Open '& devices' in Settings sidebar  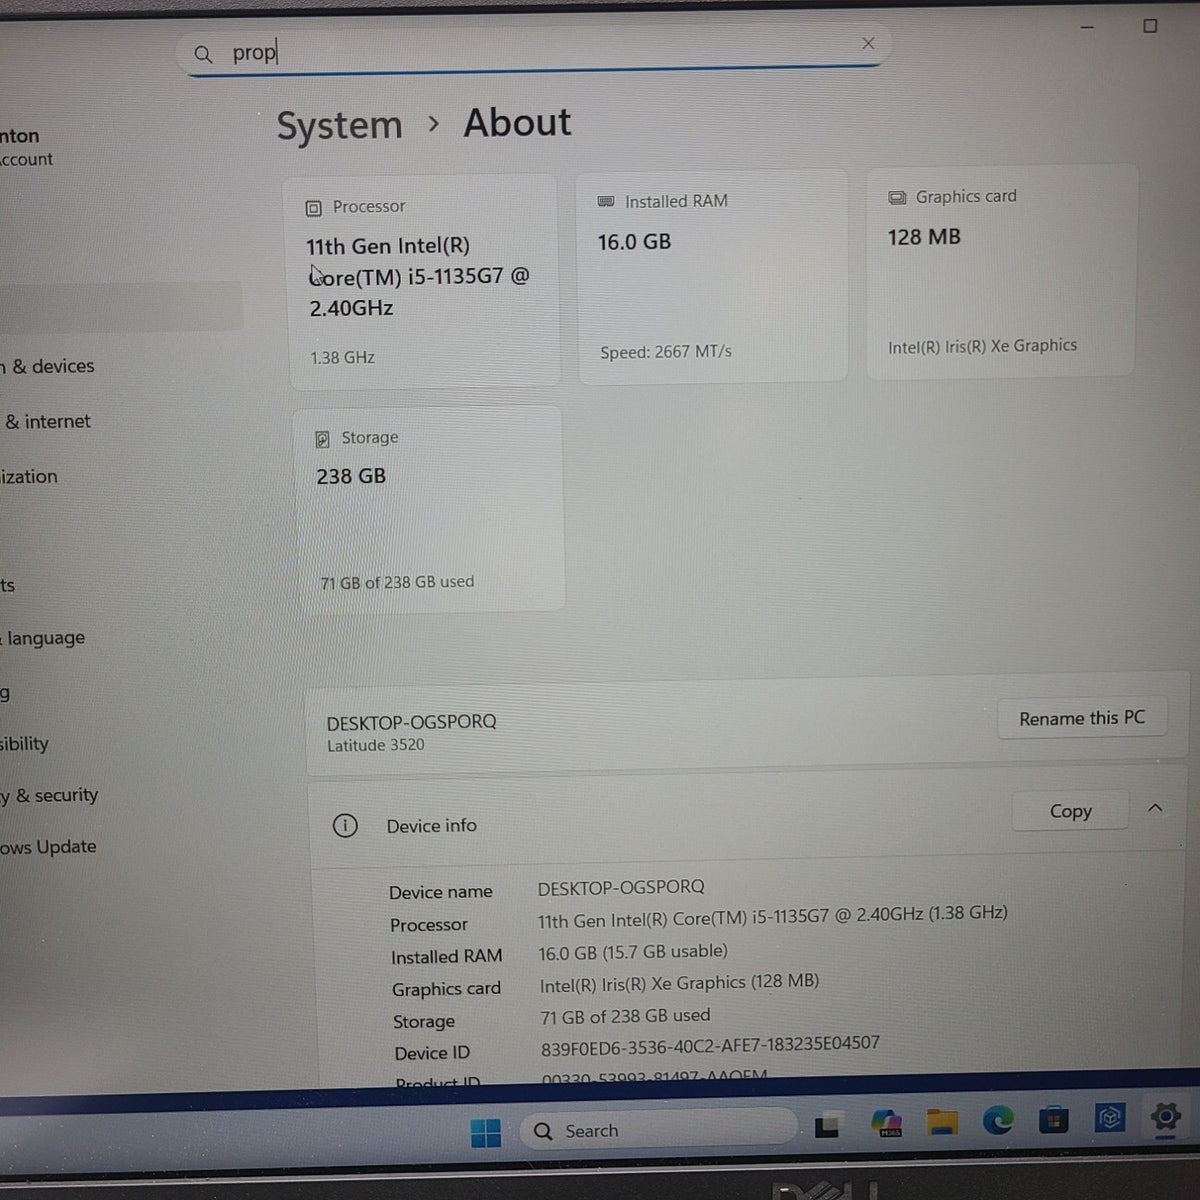pos(48,366)
